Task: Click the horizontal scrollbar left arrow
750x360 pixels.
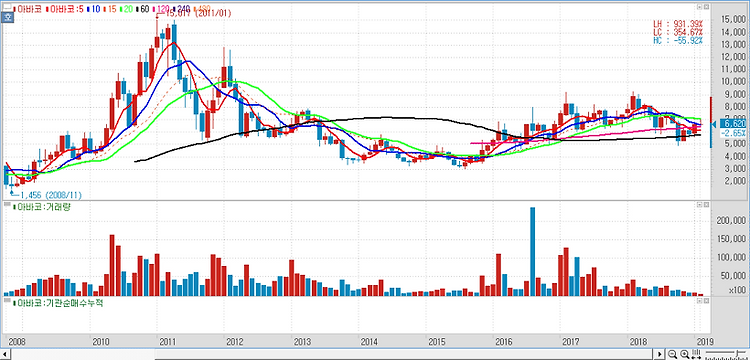Action: coord(5,354)
